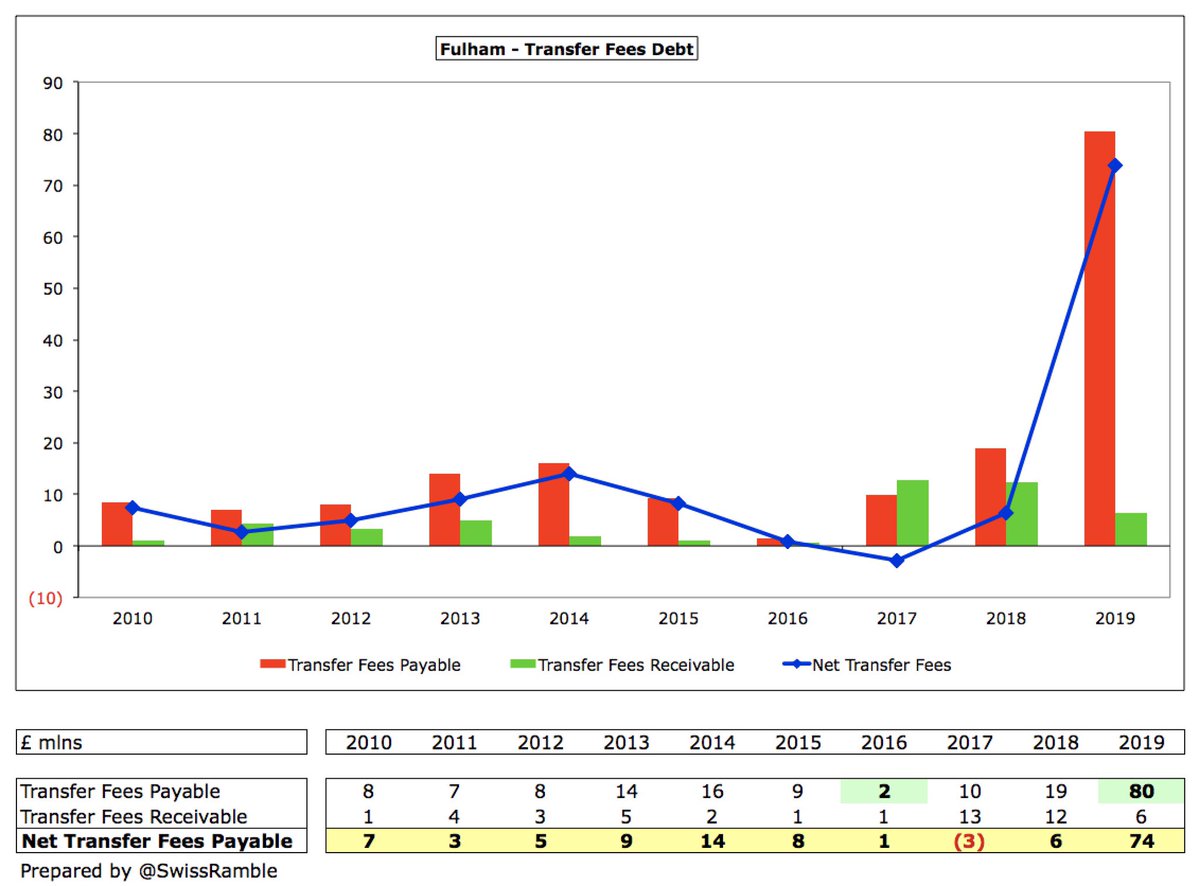
Task: Click the 16 payable cell for 2014
Action: tap(713, 792)
